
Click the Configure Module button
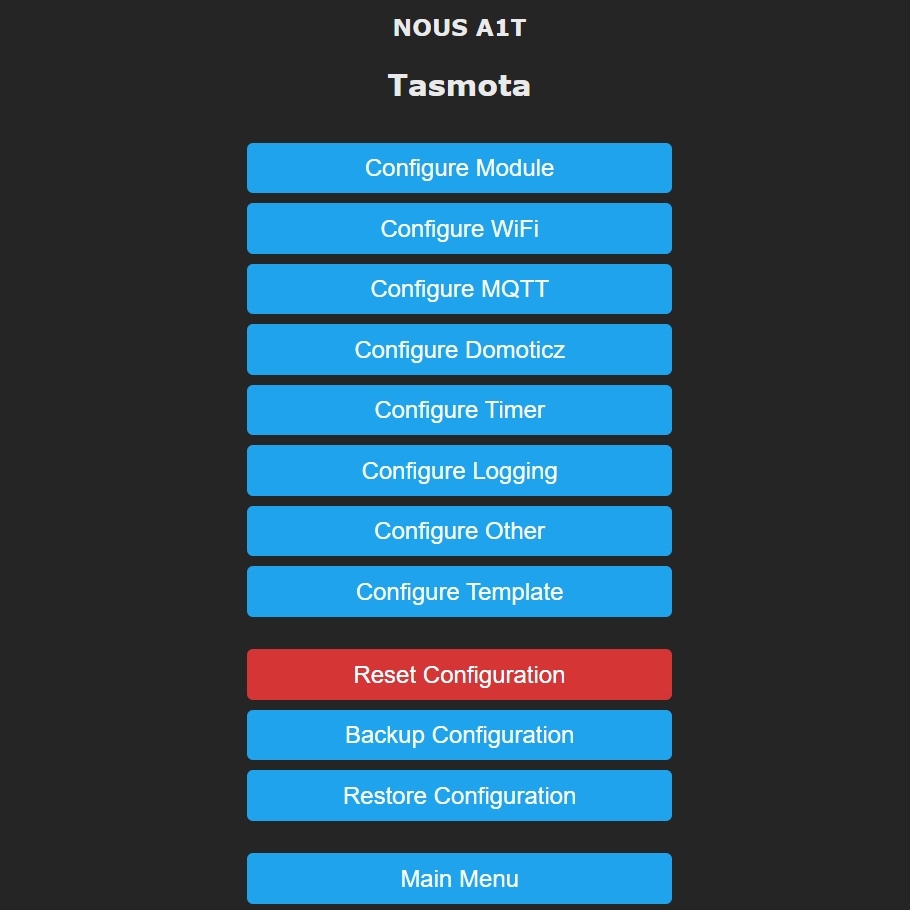click(459, 168)
